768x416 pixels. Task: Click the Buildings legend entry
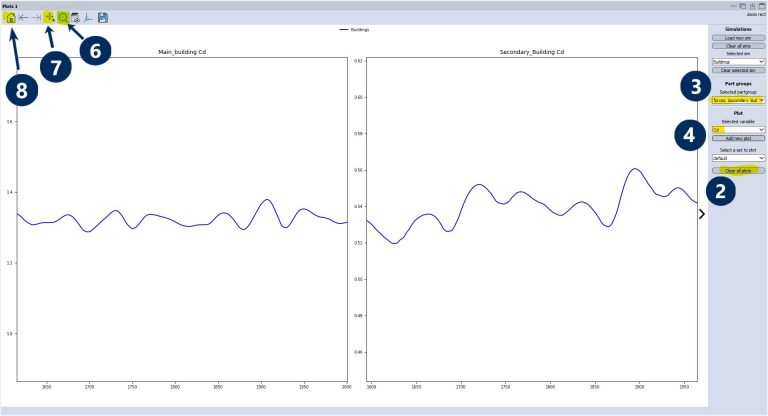tap(355, 30)
